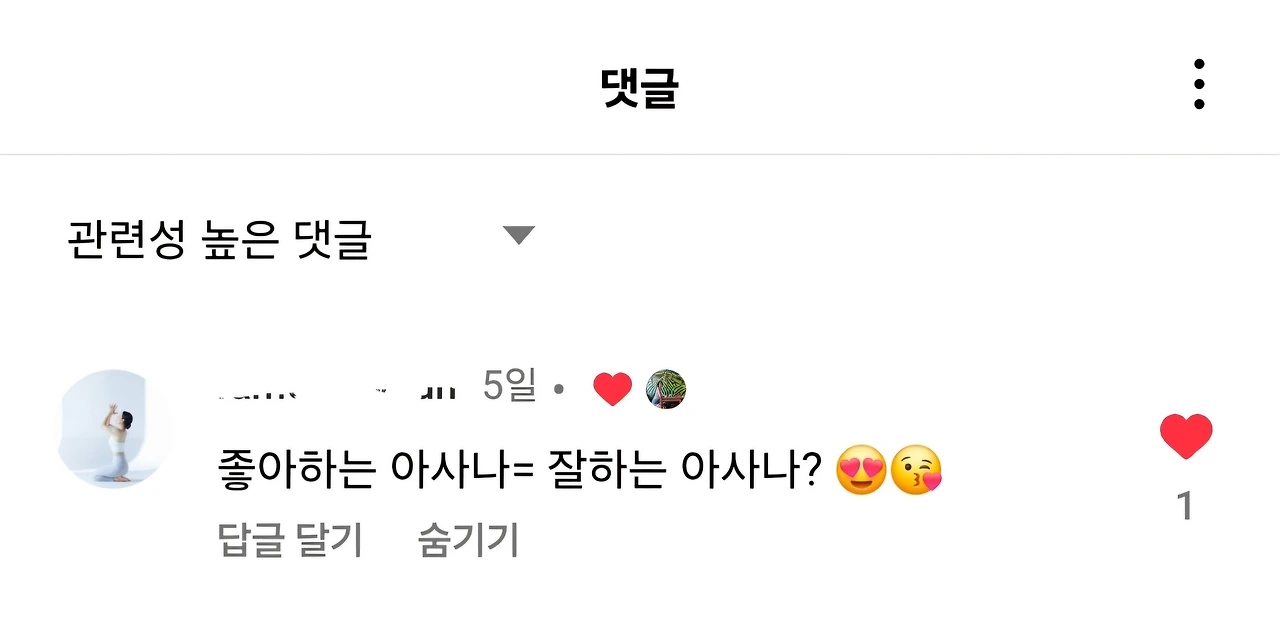
Task: View the commenter's yoga pose profile picture
Action: [113, 428]
